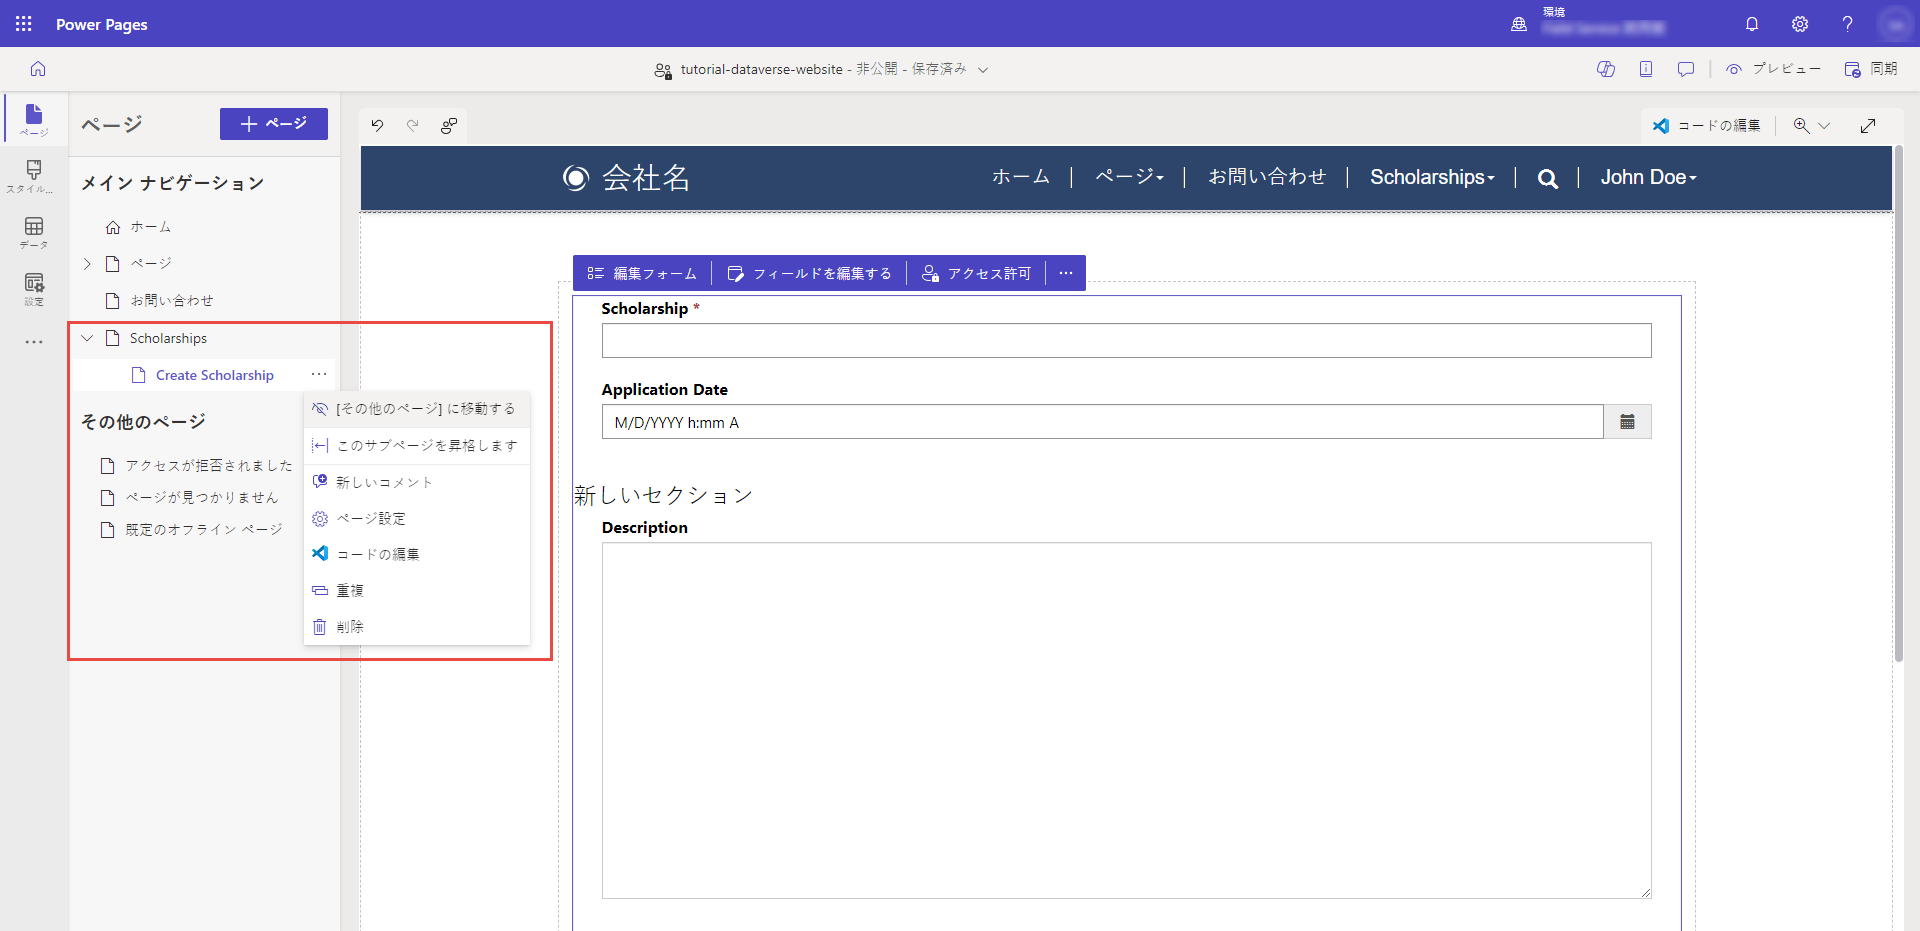1920x931 pixels.
Task: Expand the ページ tree node
Action: [87, 263]
